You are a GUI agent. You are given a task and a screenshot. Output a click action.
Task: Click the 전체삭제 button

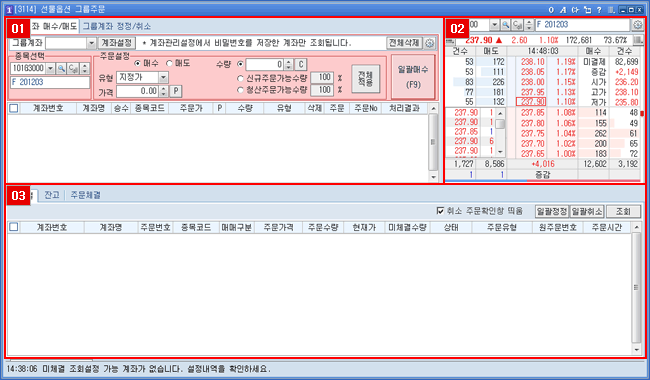pyautogui.click(x=405, y=43)
